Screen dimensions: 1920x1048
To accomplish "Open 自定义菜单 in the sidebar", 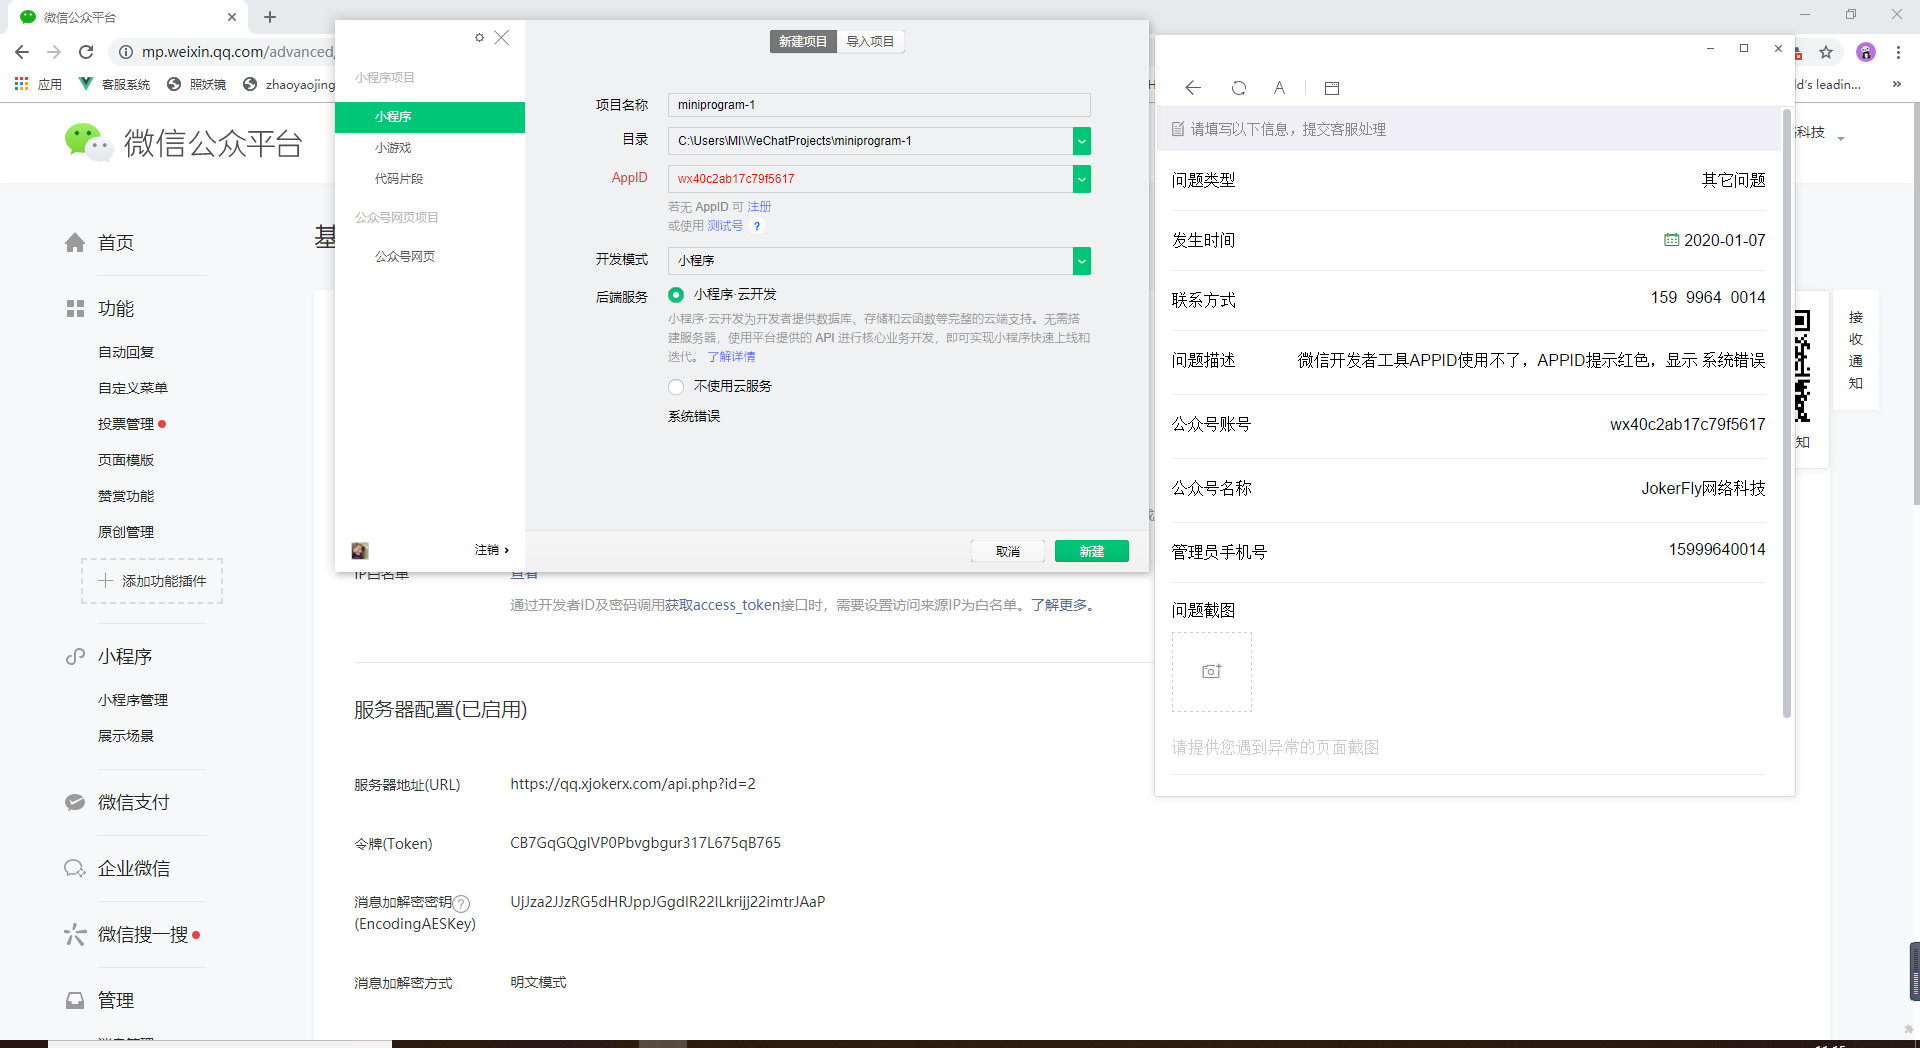I will coord(133,388).
